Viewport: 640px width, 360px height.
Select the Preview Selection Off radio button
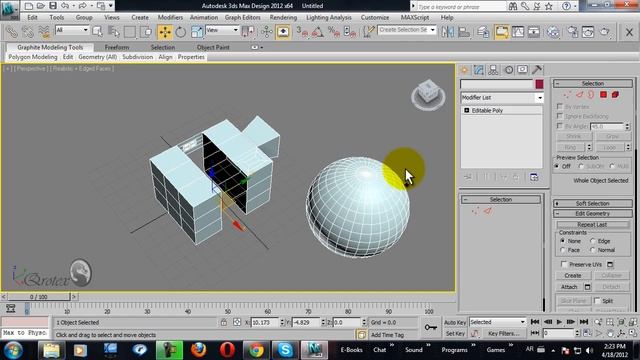tap(557, 167)
